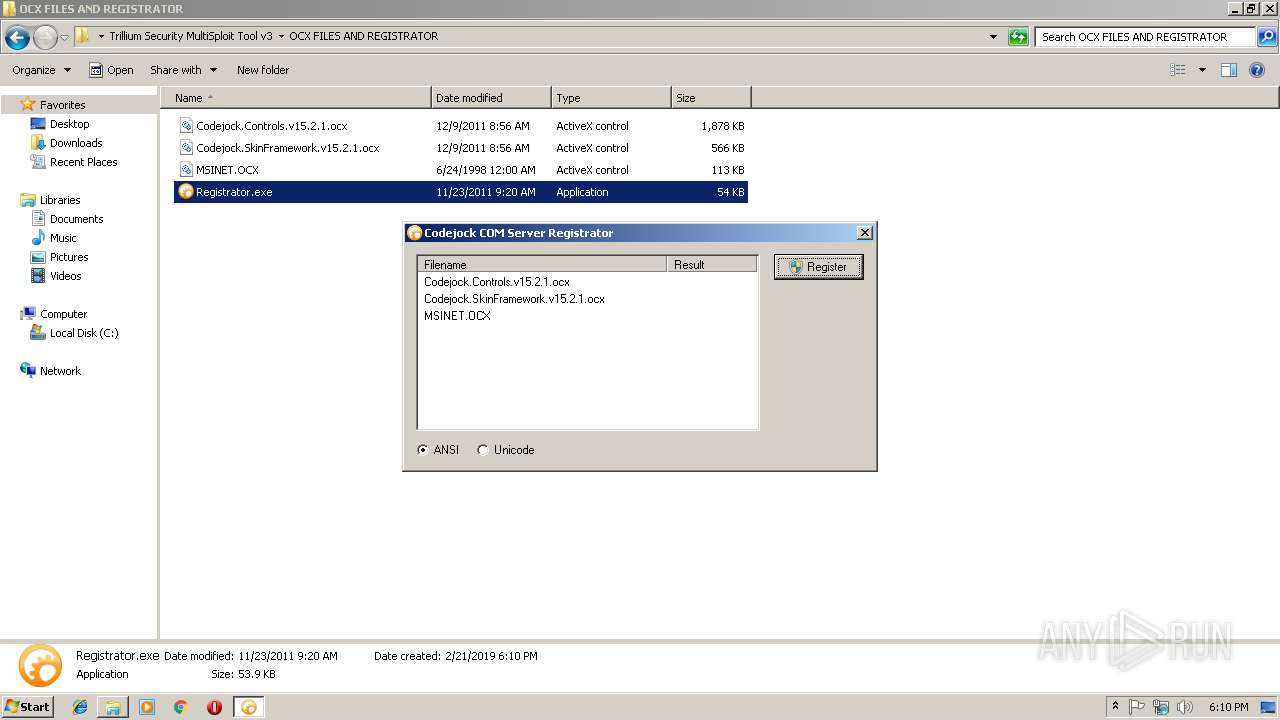Click the red Opera taskbar icon
This screenshot has height=720, width=1280.
click(214, 707)
